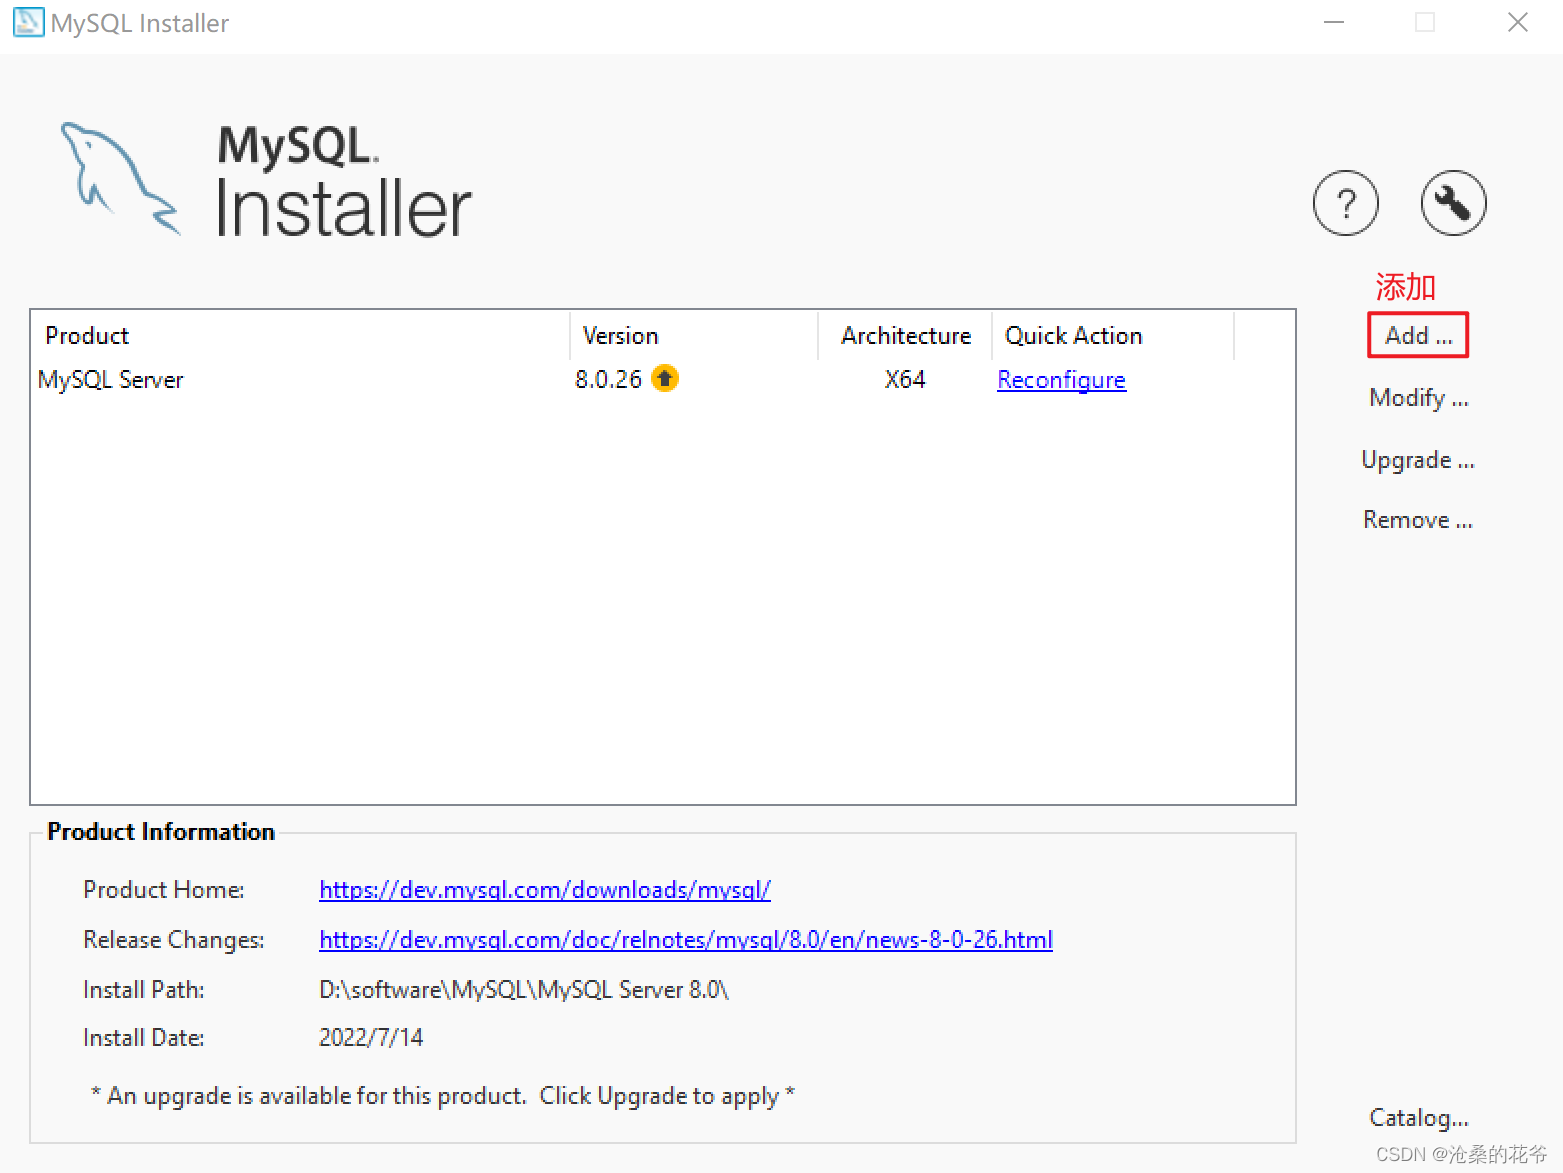Click the Remove ... button
The image size is (1563, 1173).
click(x=1418, y=520)
